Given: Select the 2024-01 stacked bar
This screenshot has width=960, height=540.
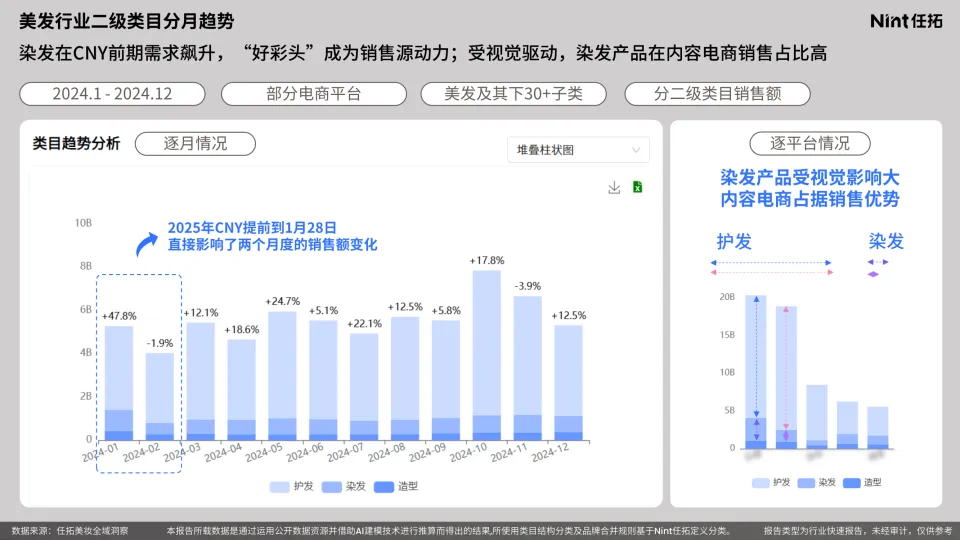Looking at the screenshot, I should tap(119, 383).
